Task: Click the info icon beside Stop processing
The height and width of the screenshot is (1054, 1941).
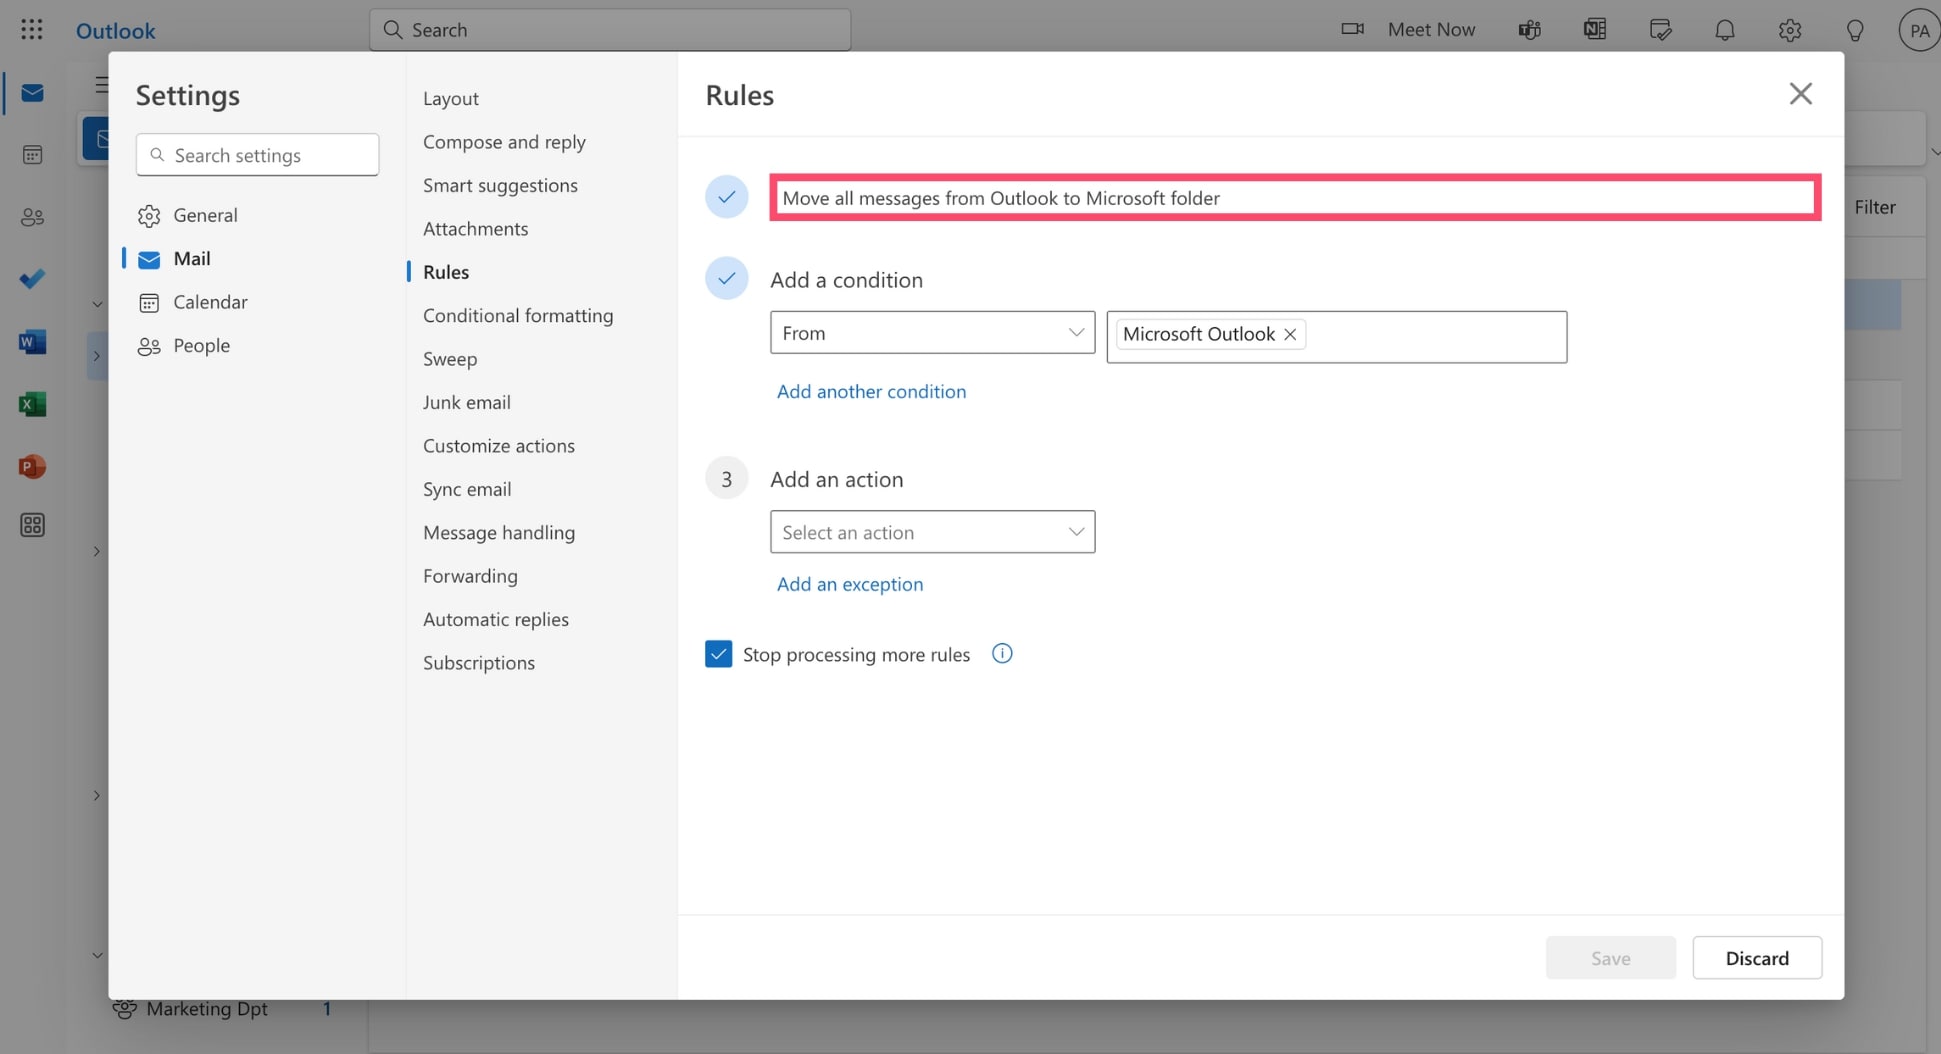Action: [1002, 654]
